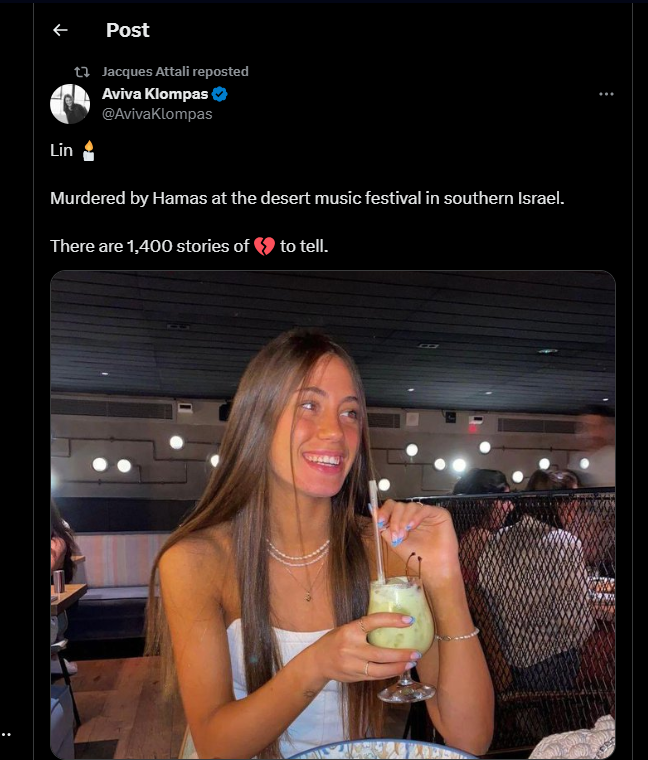Open the post's three-dot more menu

(x=606, y=94)
